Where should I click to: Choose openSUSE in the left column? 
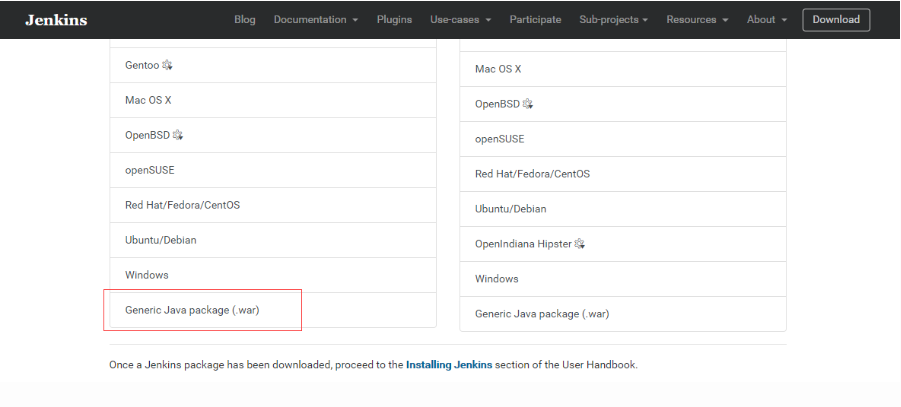pyautogui.click(x=273, y=170)
